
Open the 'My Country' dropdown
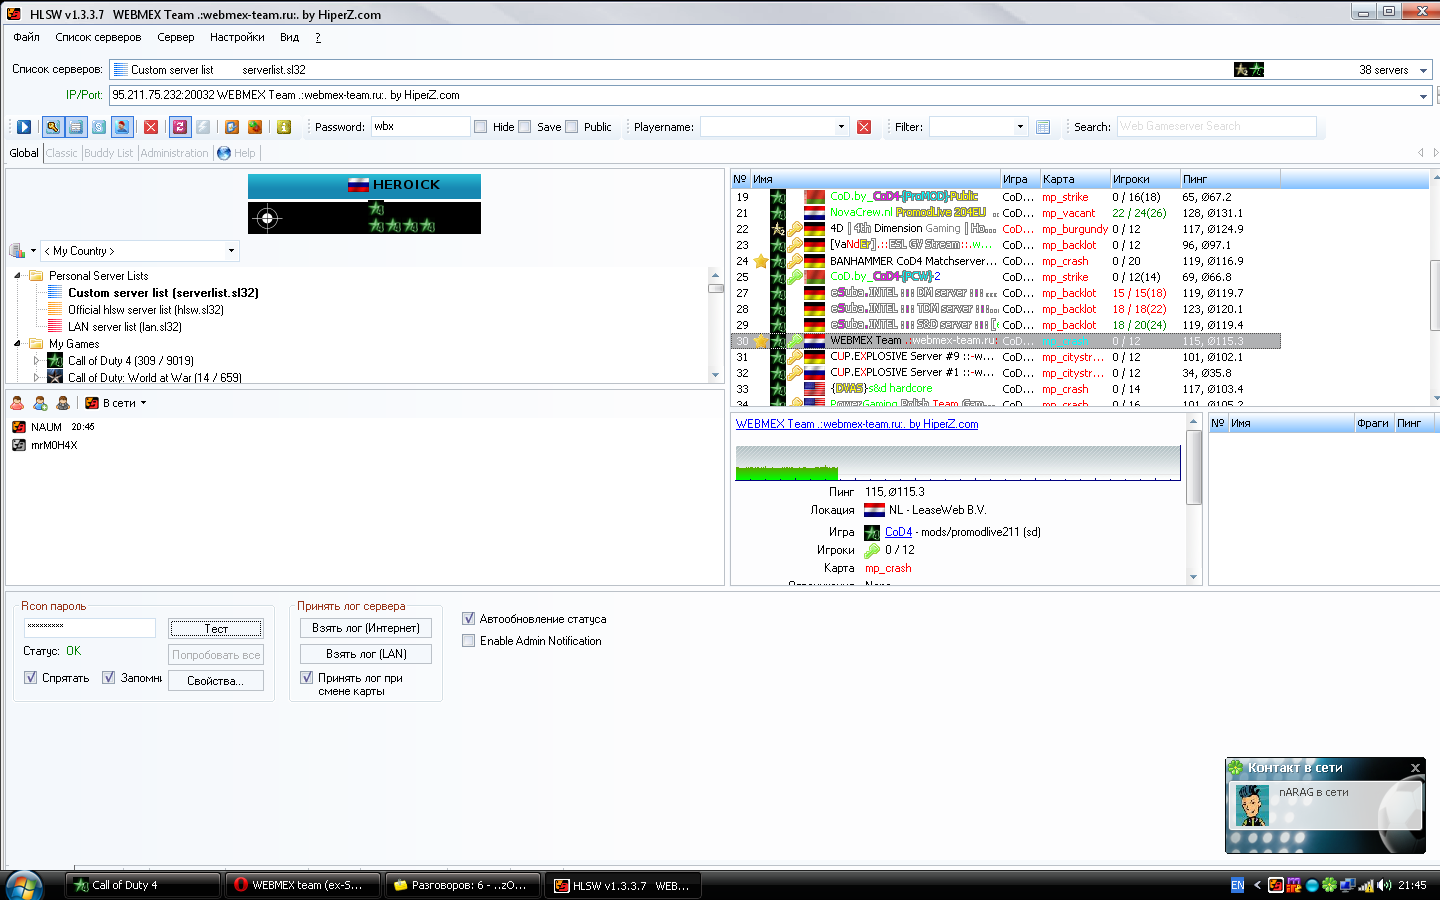(x=231, y=251)
